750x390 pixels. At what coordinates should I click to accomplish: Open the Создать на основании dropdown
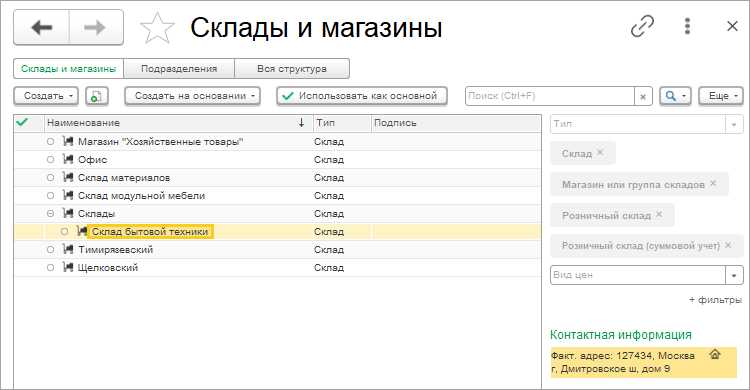[x=192, y=96]
